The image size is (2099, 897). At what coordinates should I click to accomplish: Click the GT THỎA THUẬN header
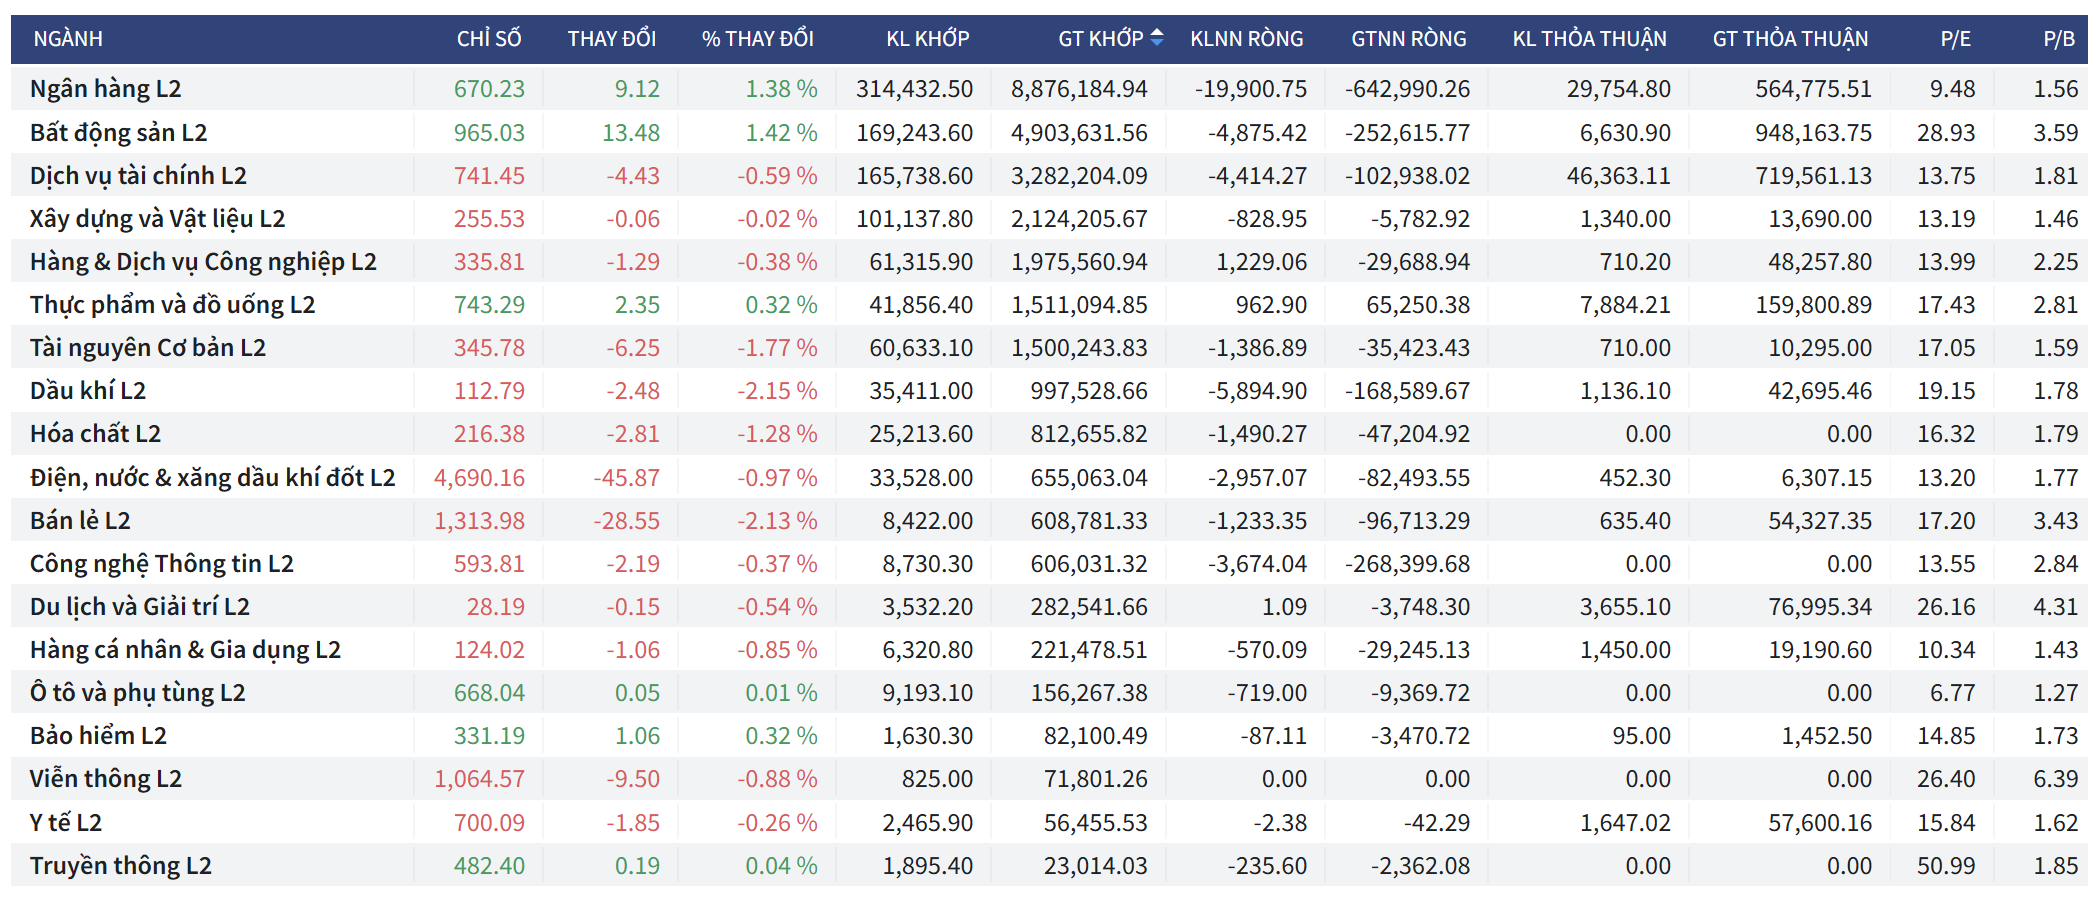click(x=1790, y=39)
